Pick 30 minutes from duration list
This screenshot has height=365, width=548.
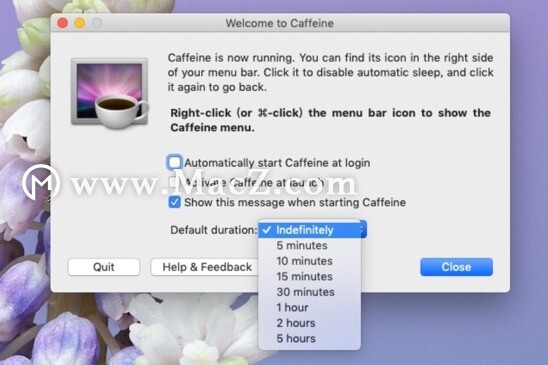309,292
